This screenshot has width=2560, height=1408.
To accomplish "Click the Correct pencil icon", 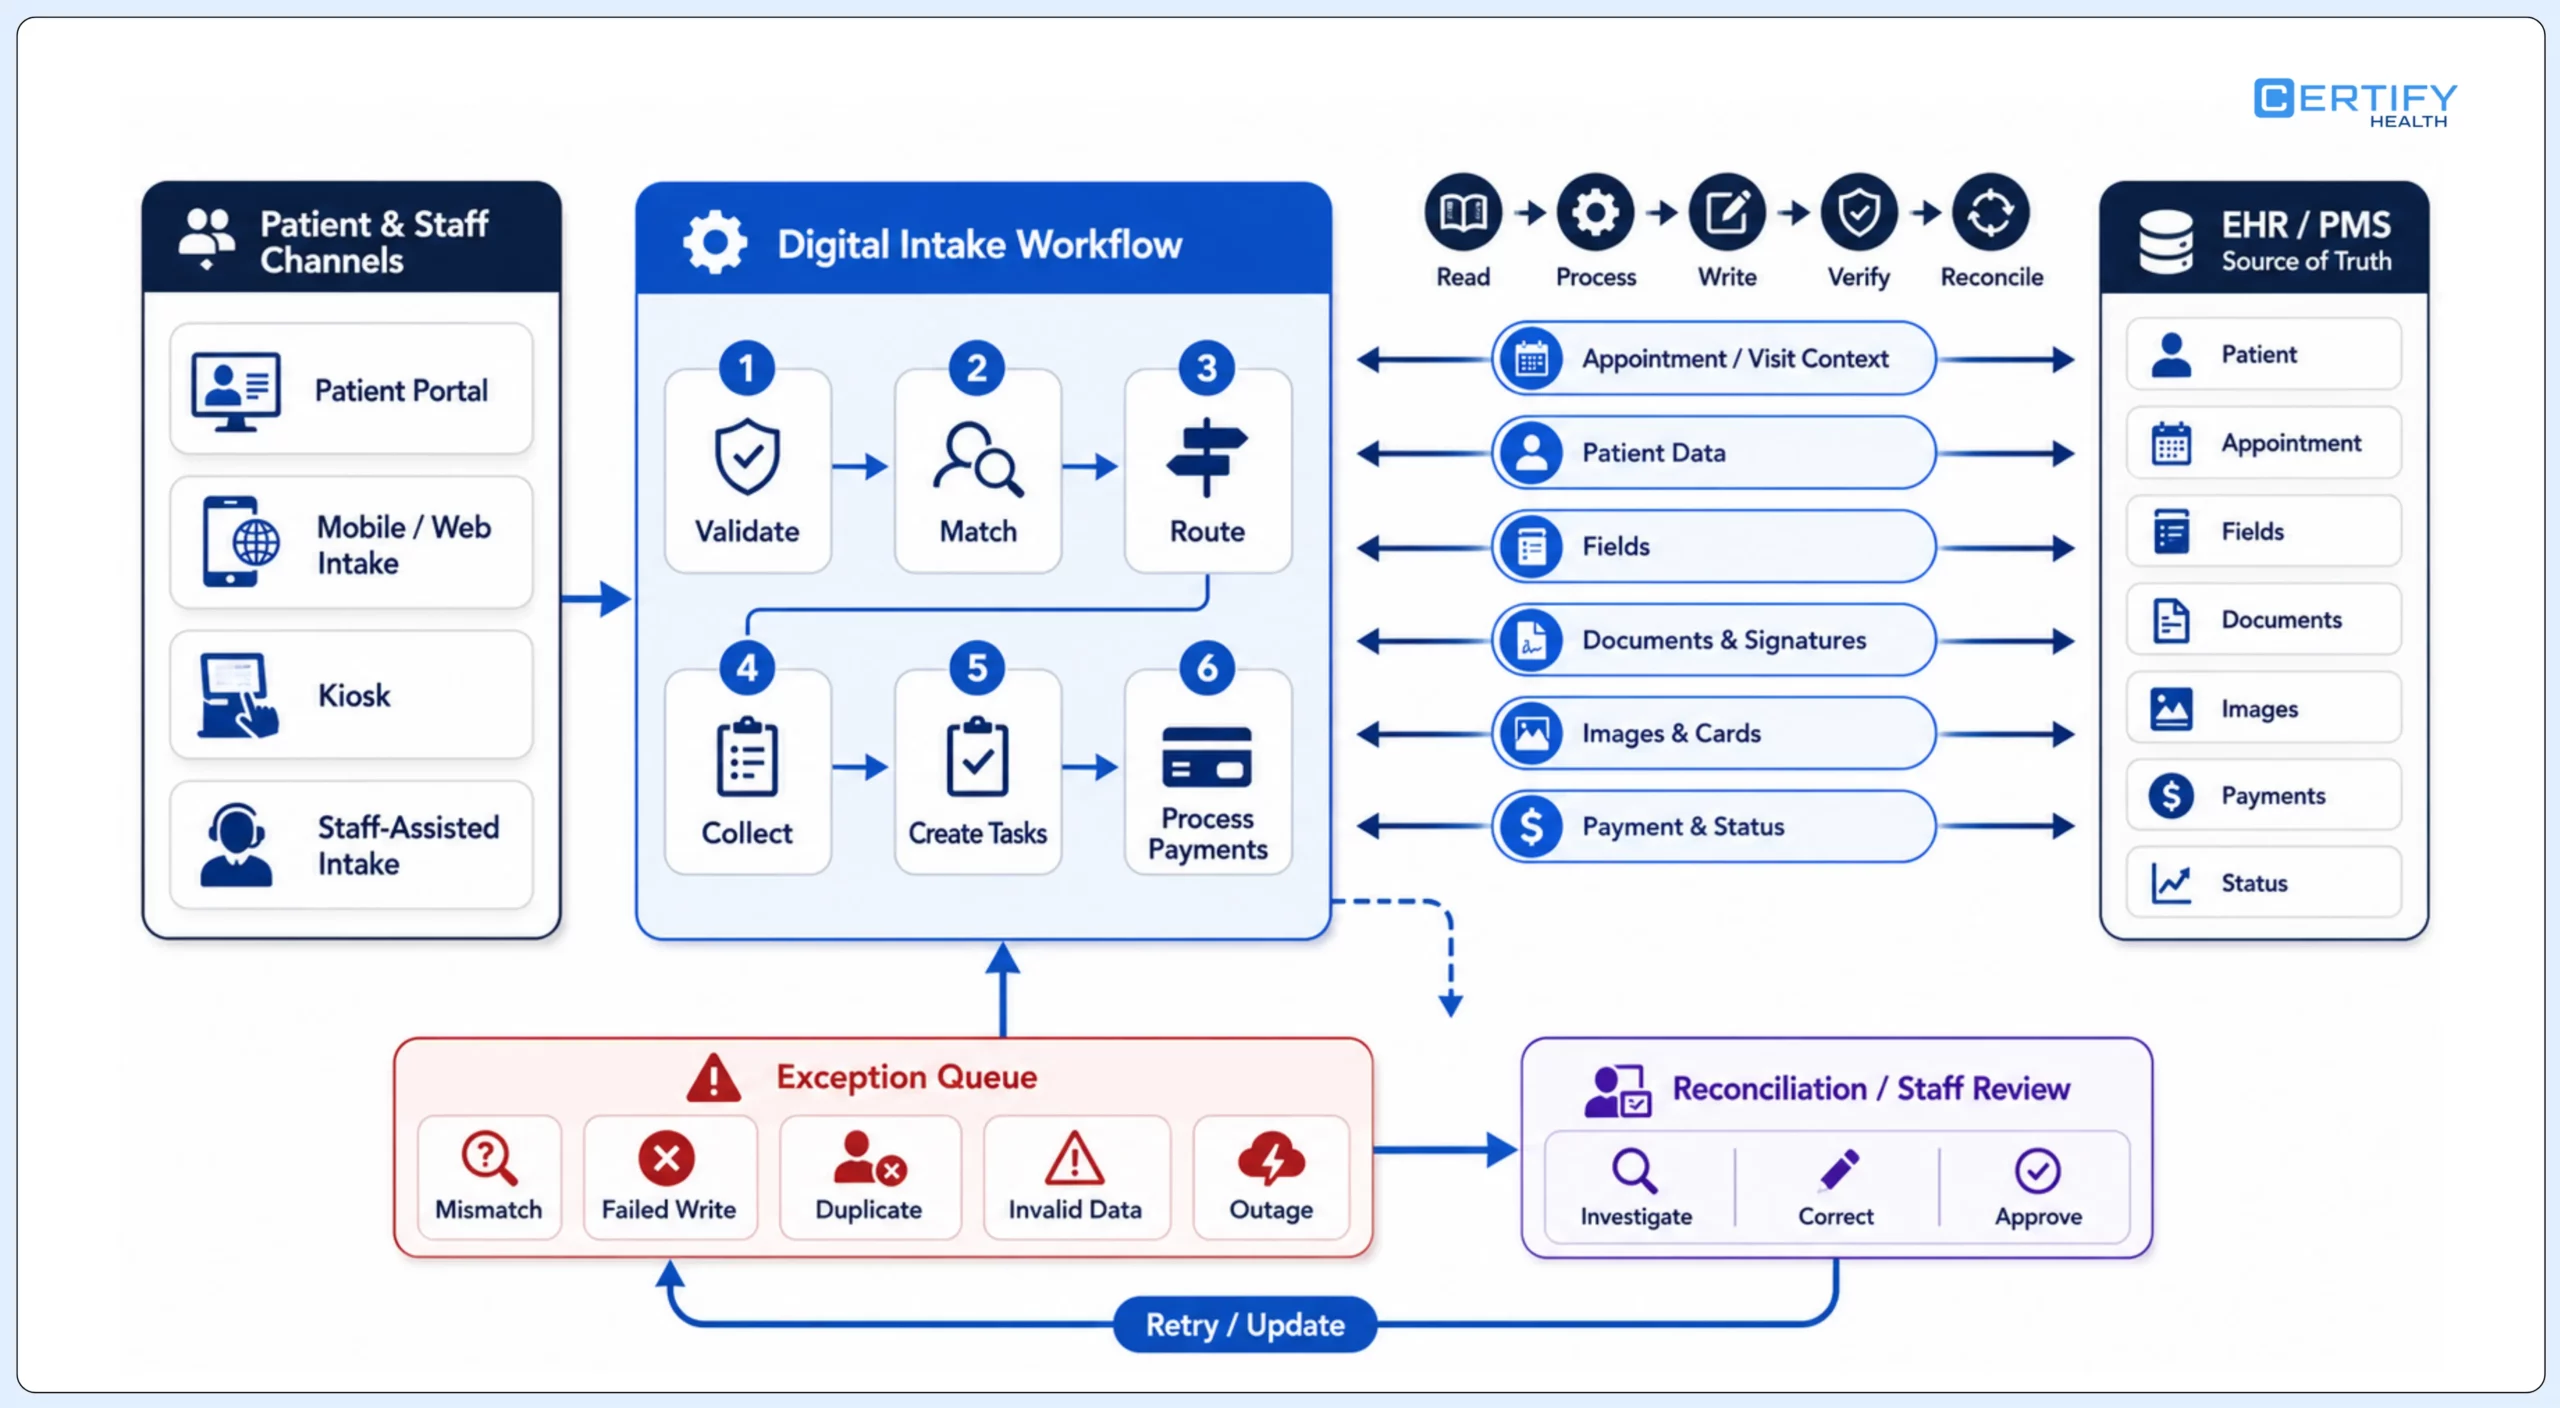I will pos(1838,1170).
